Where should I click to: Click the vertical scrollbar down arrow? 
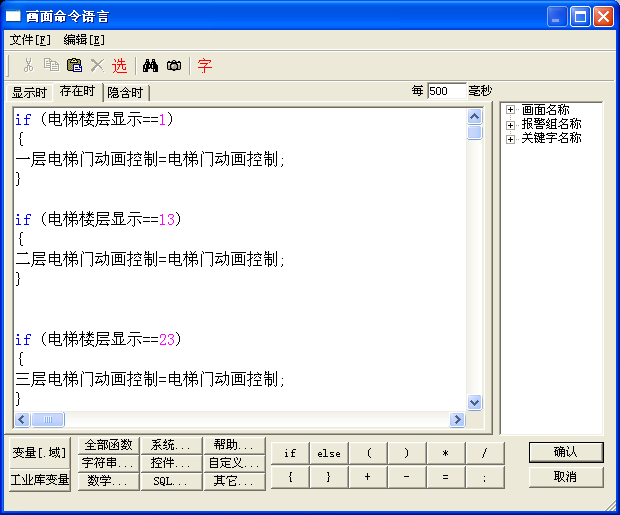(474, 403)
